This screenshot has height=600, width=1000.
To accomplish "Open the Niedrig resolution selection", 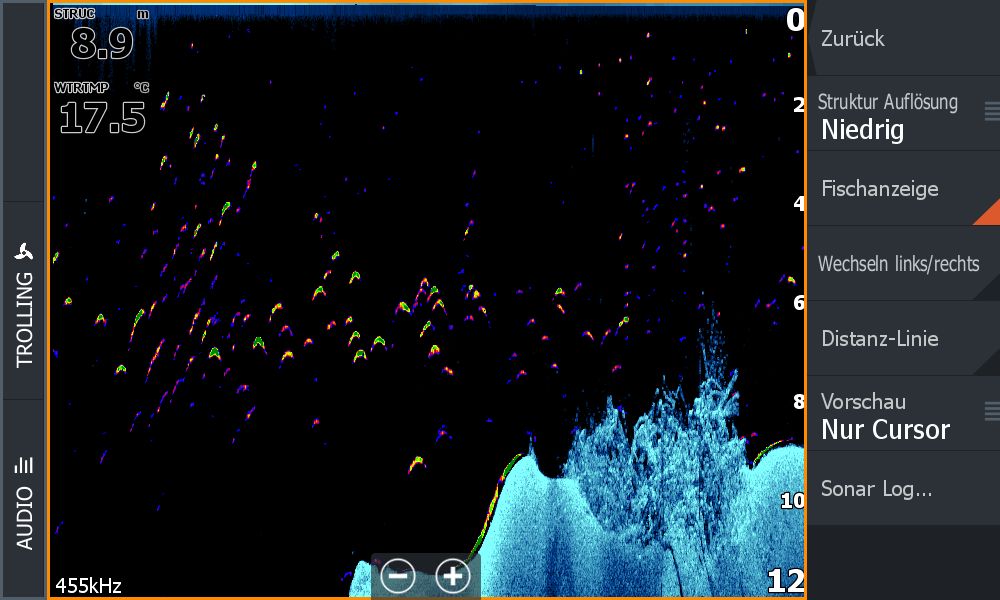I will (x=862, y=129).
